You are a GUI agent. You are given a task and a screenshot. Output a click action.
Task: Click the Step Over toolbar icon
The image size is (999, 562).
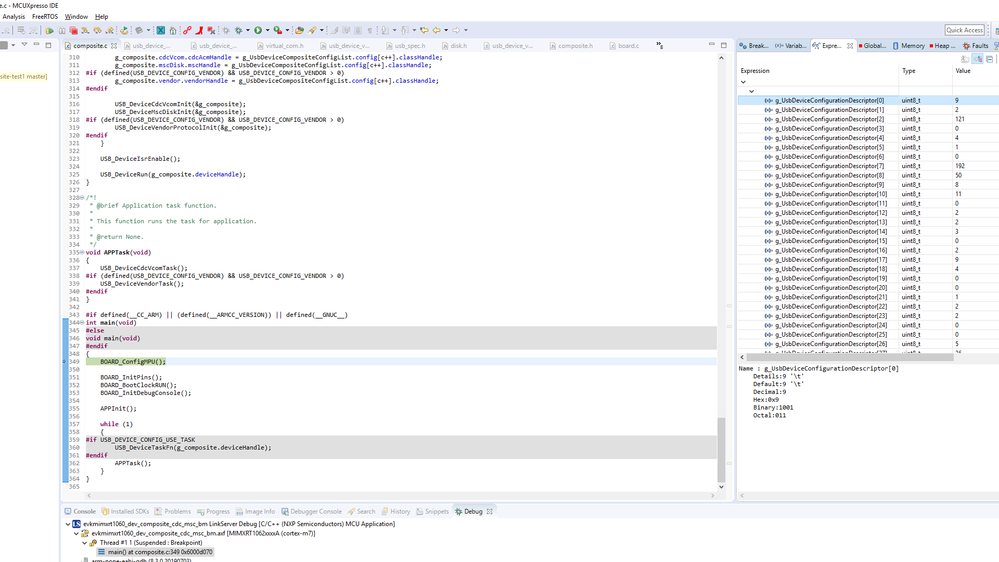click(x=97, y=31)
